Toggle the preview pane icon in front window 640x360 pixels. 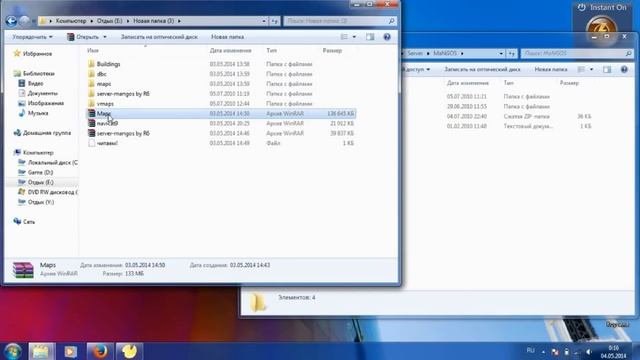[x=370, y=37]
